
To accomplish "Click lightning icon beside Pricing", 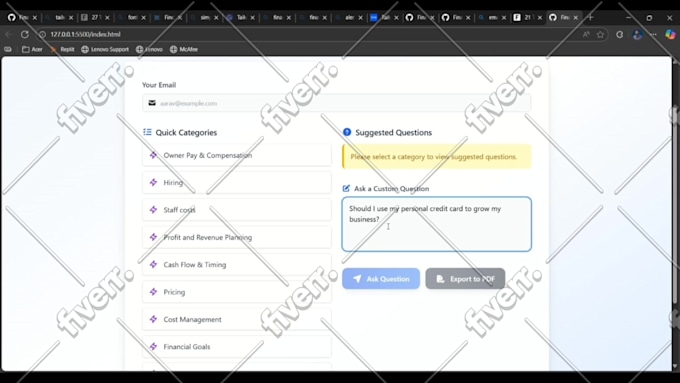I will (153, 291).
